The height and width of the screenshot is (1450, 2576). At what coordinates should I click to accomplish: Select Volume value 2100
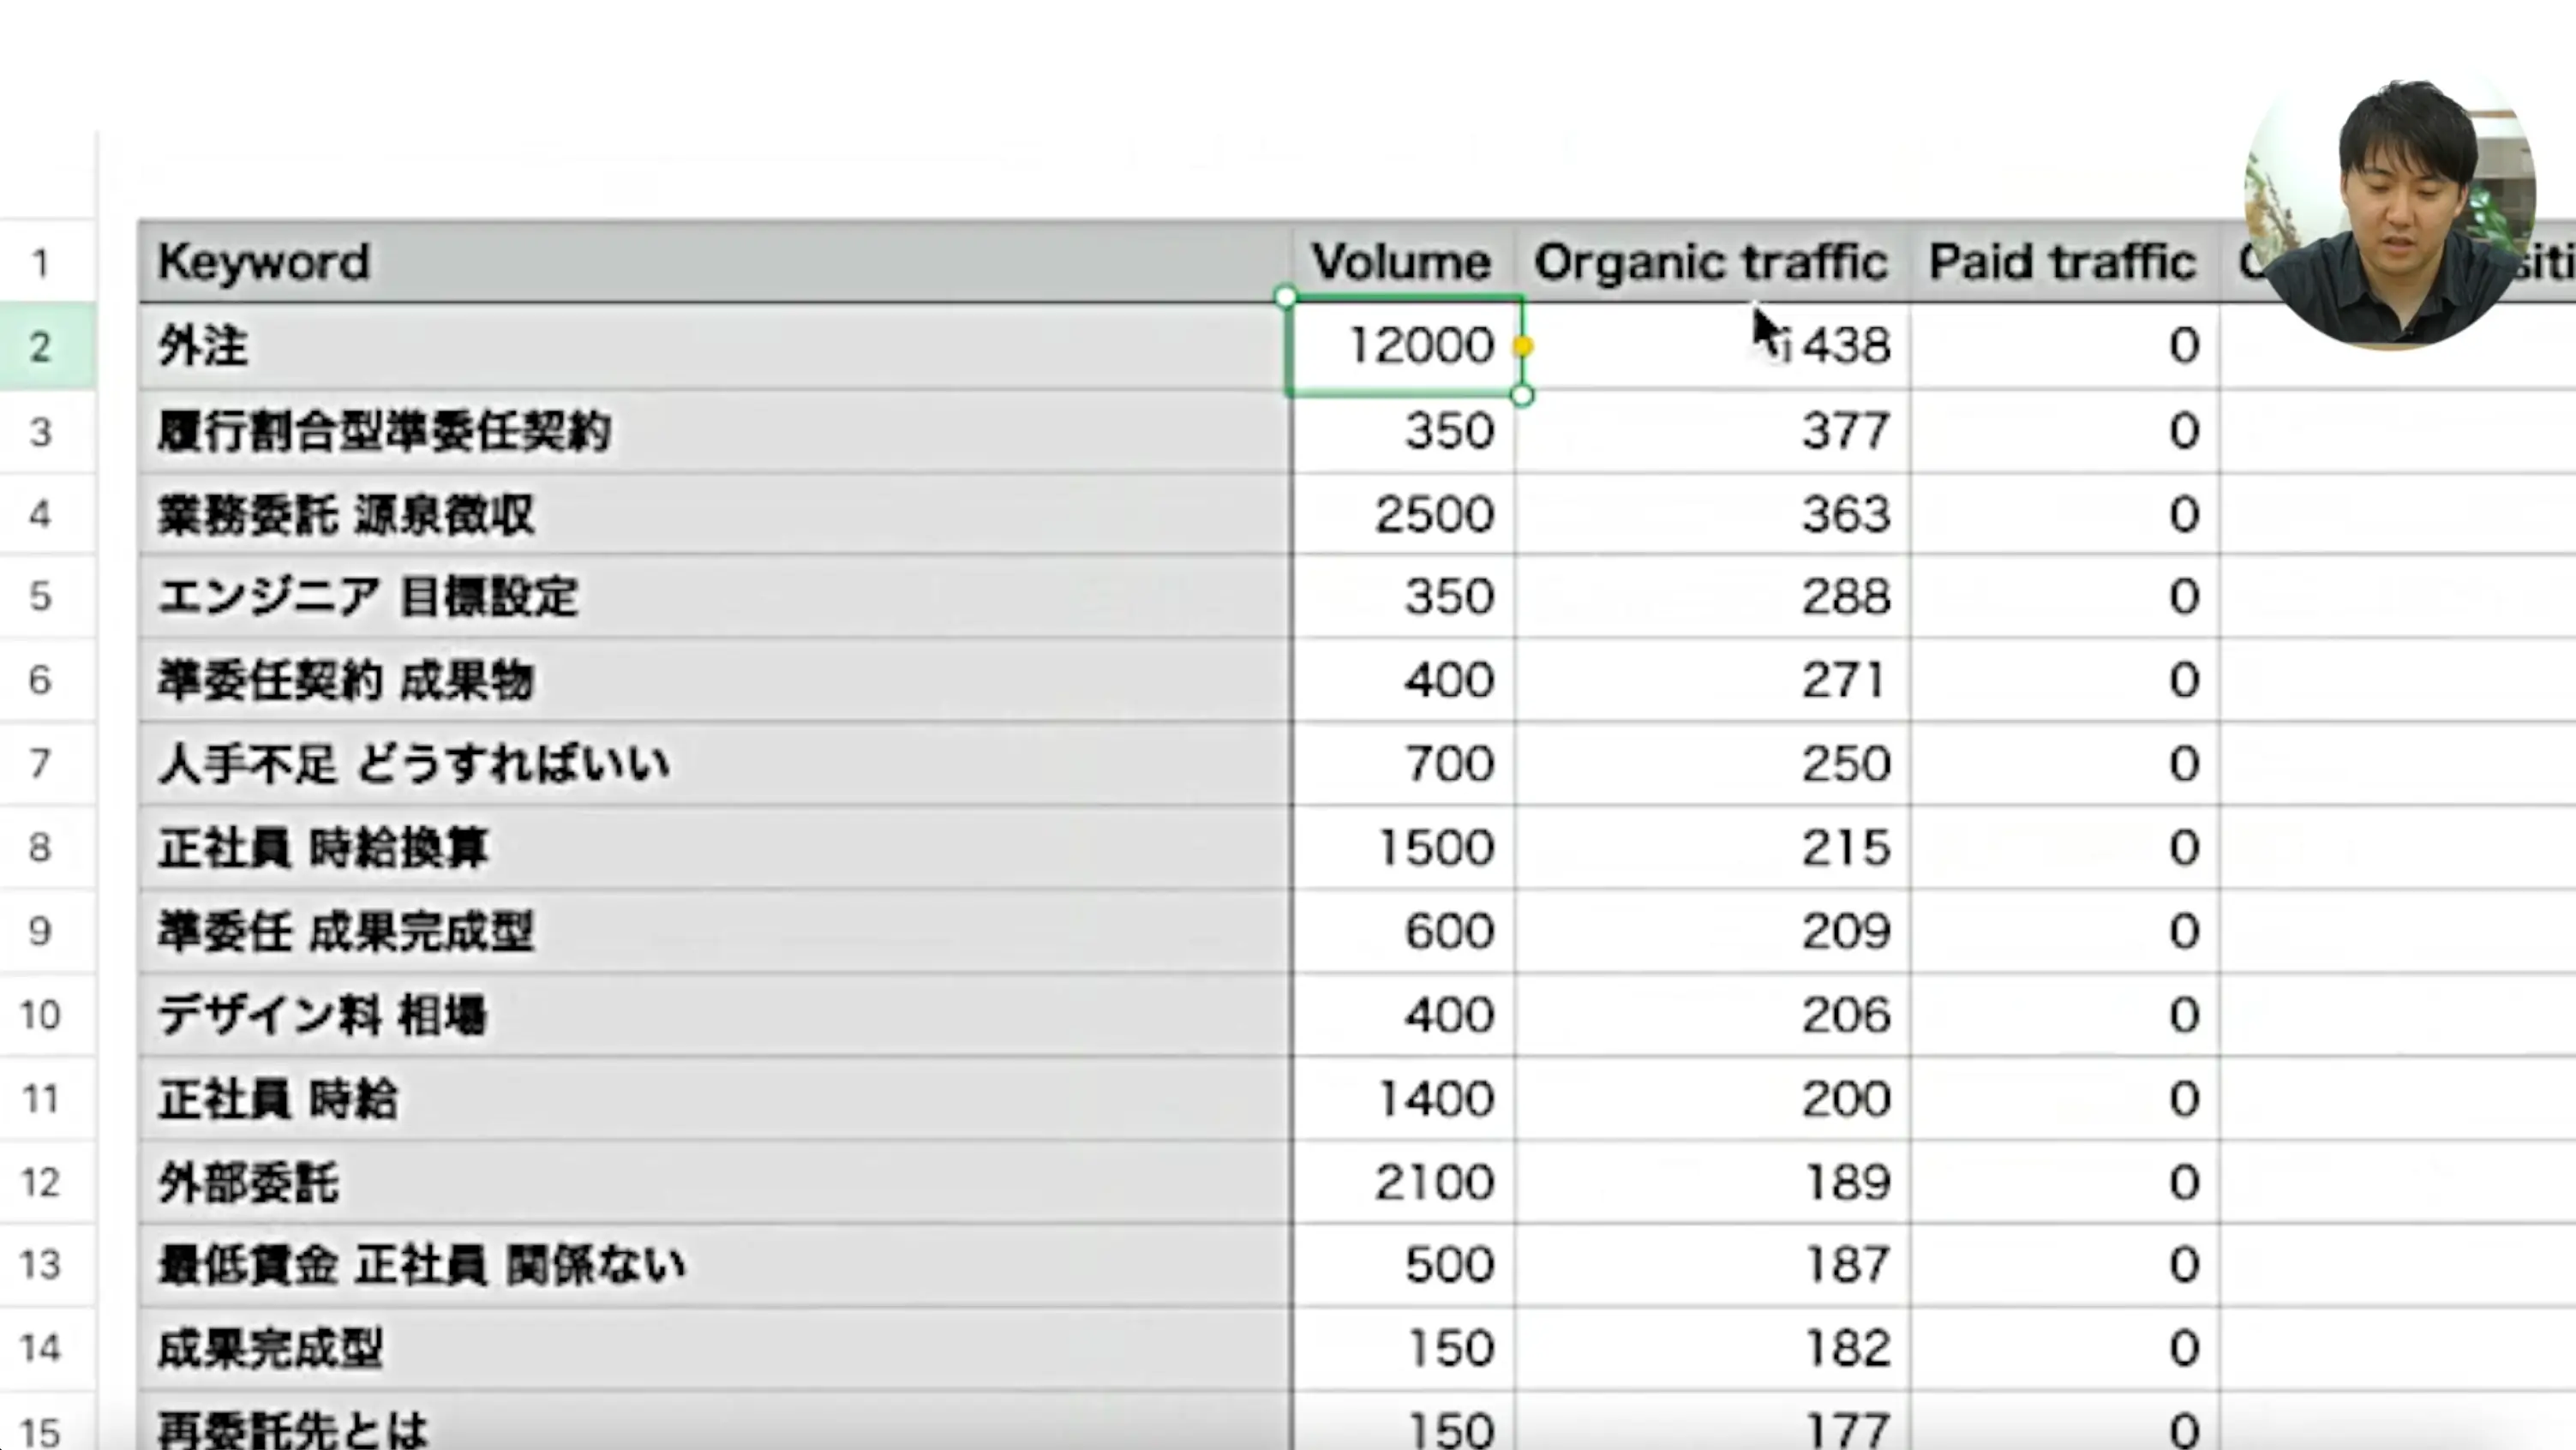tap(1403, 1182)
